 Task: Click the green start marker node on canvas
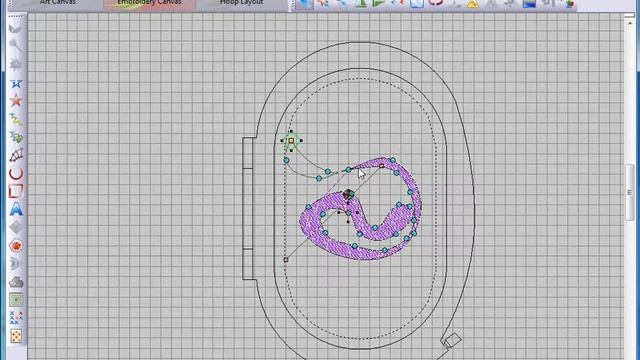point(291,140)
